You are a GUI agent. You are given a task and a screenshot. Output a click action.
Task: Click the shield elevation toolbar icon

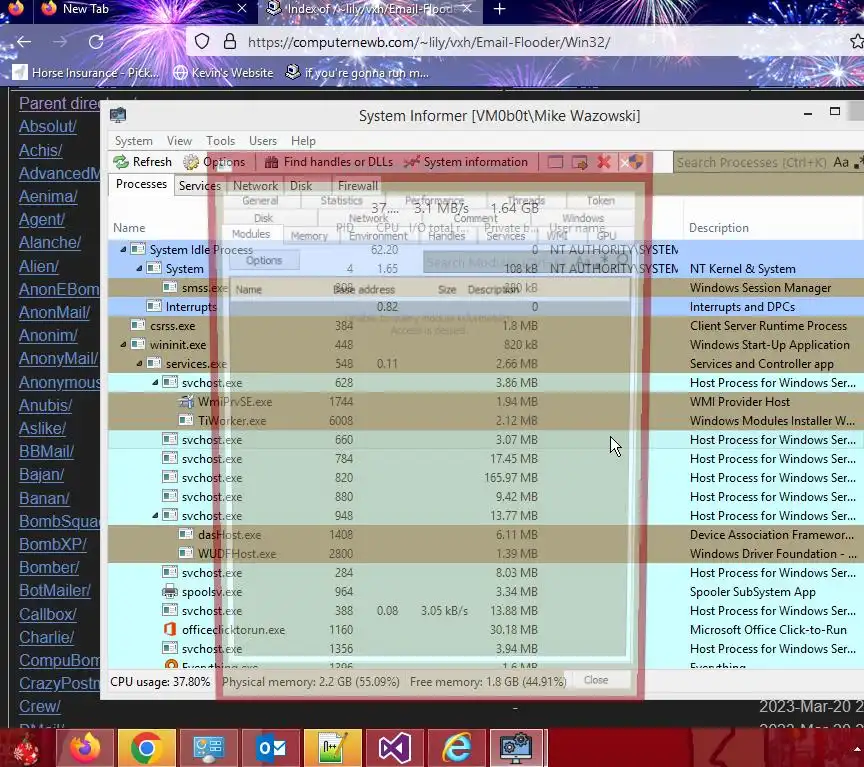click(x=636, y=162)
